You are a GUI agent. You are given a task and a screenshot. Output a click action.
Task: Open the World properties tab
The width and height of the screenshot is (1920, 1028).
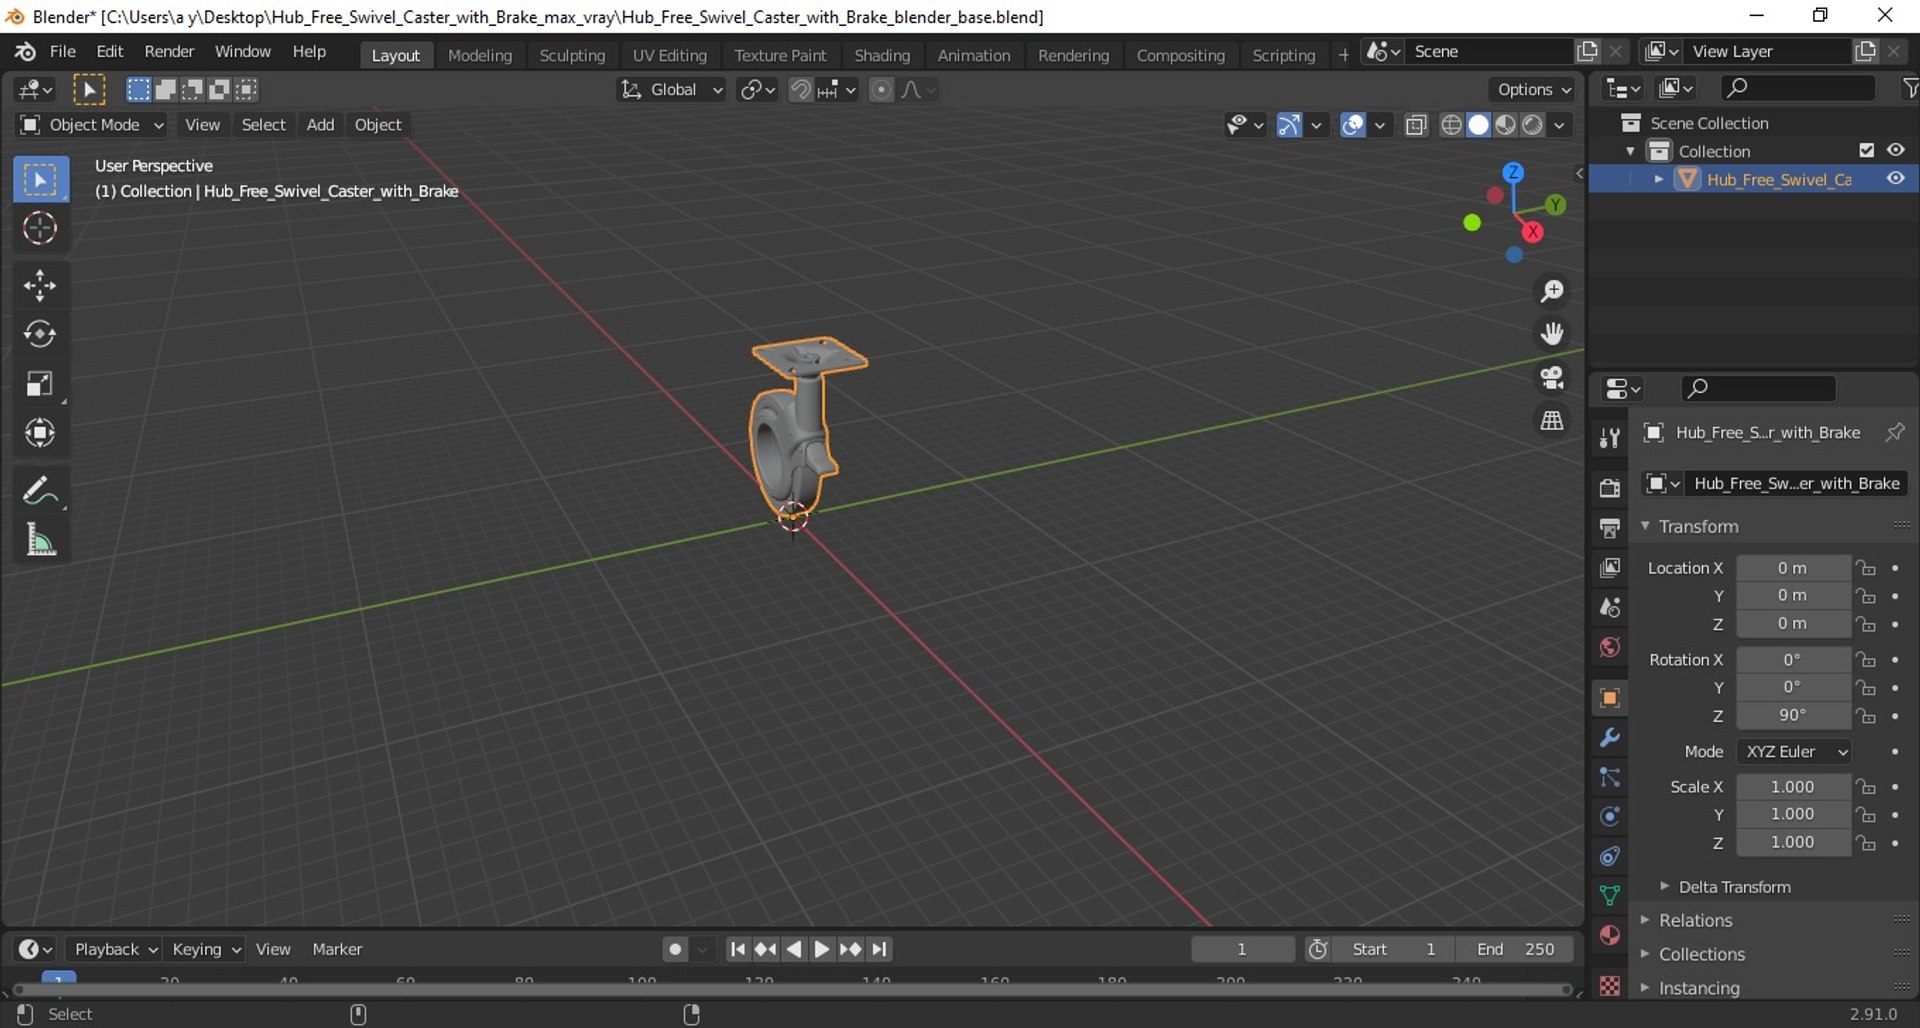pos(1609,647)
